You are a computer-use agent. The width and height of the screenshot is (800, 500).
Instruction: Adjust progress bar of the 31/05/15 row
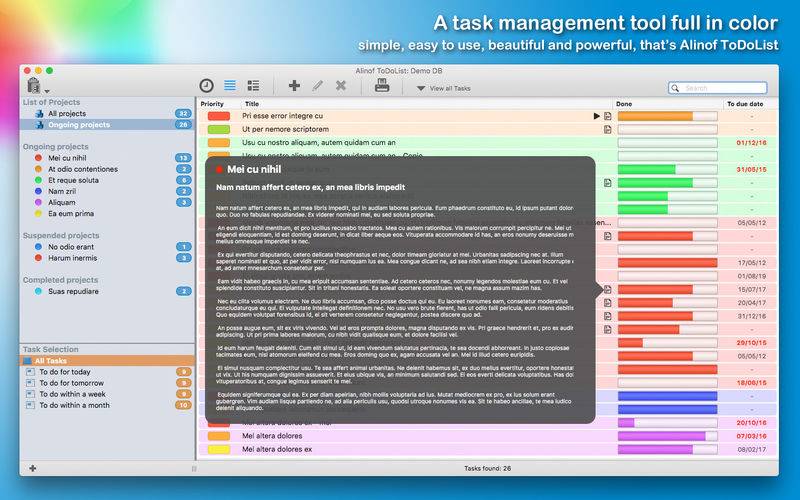[667, 169]
